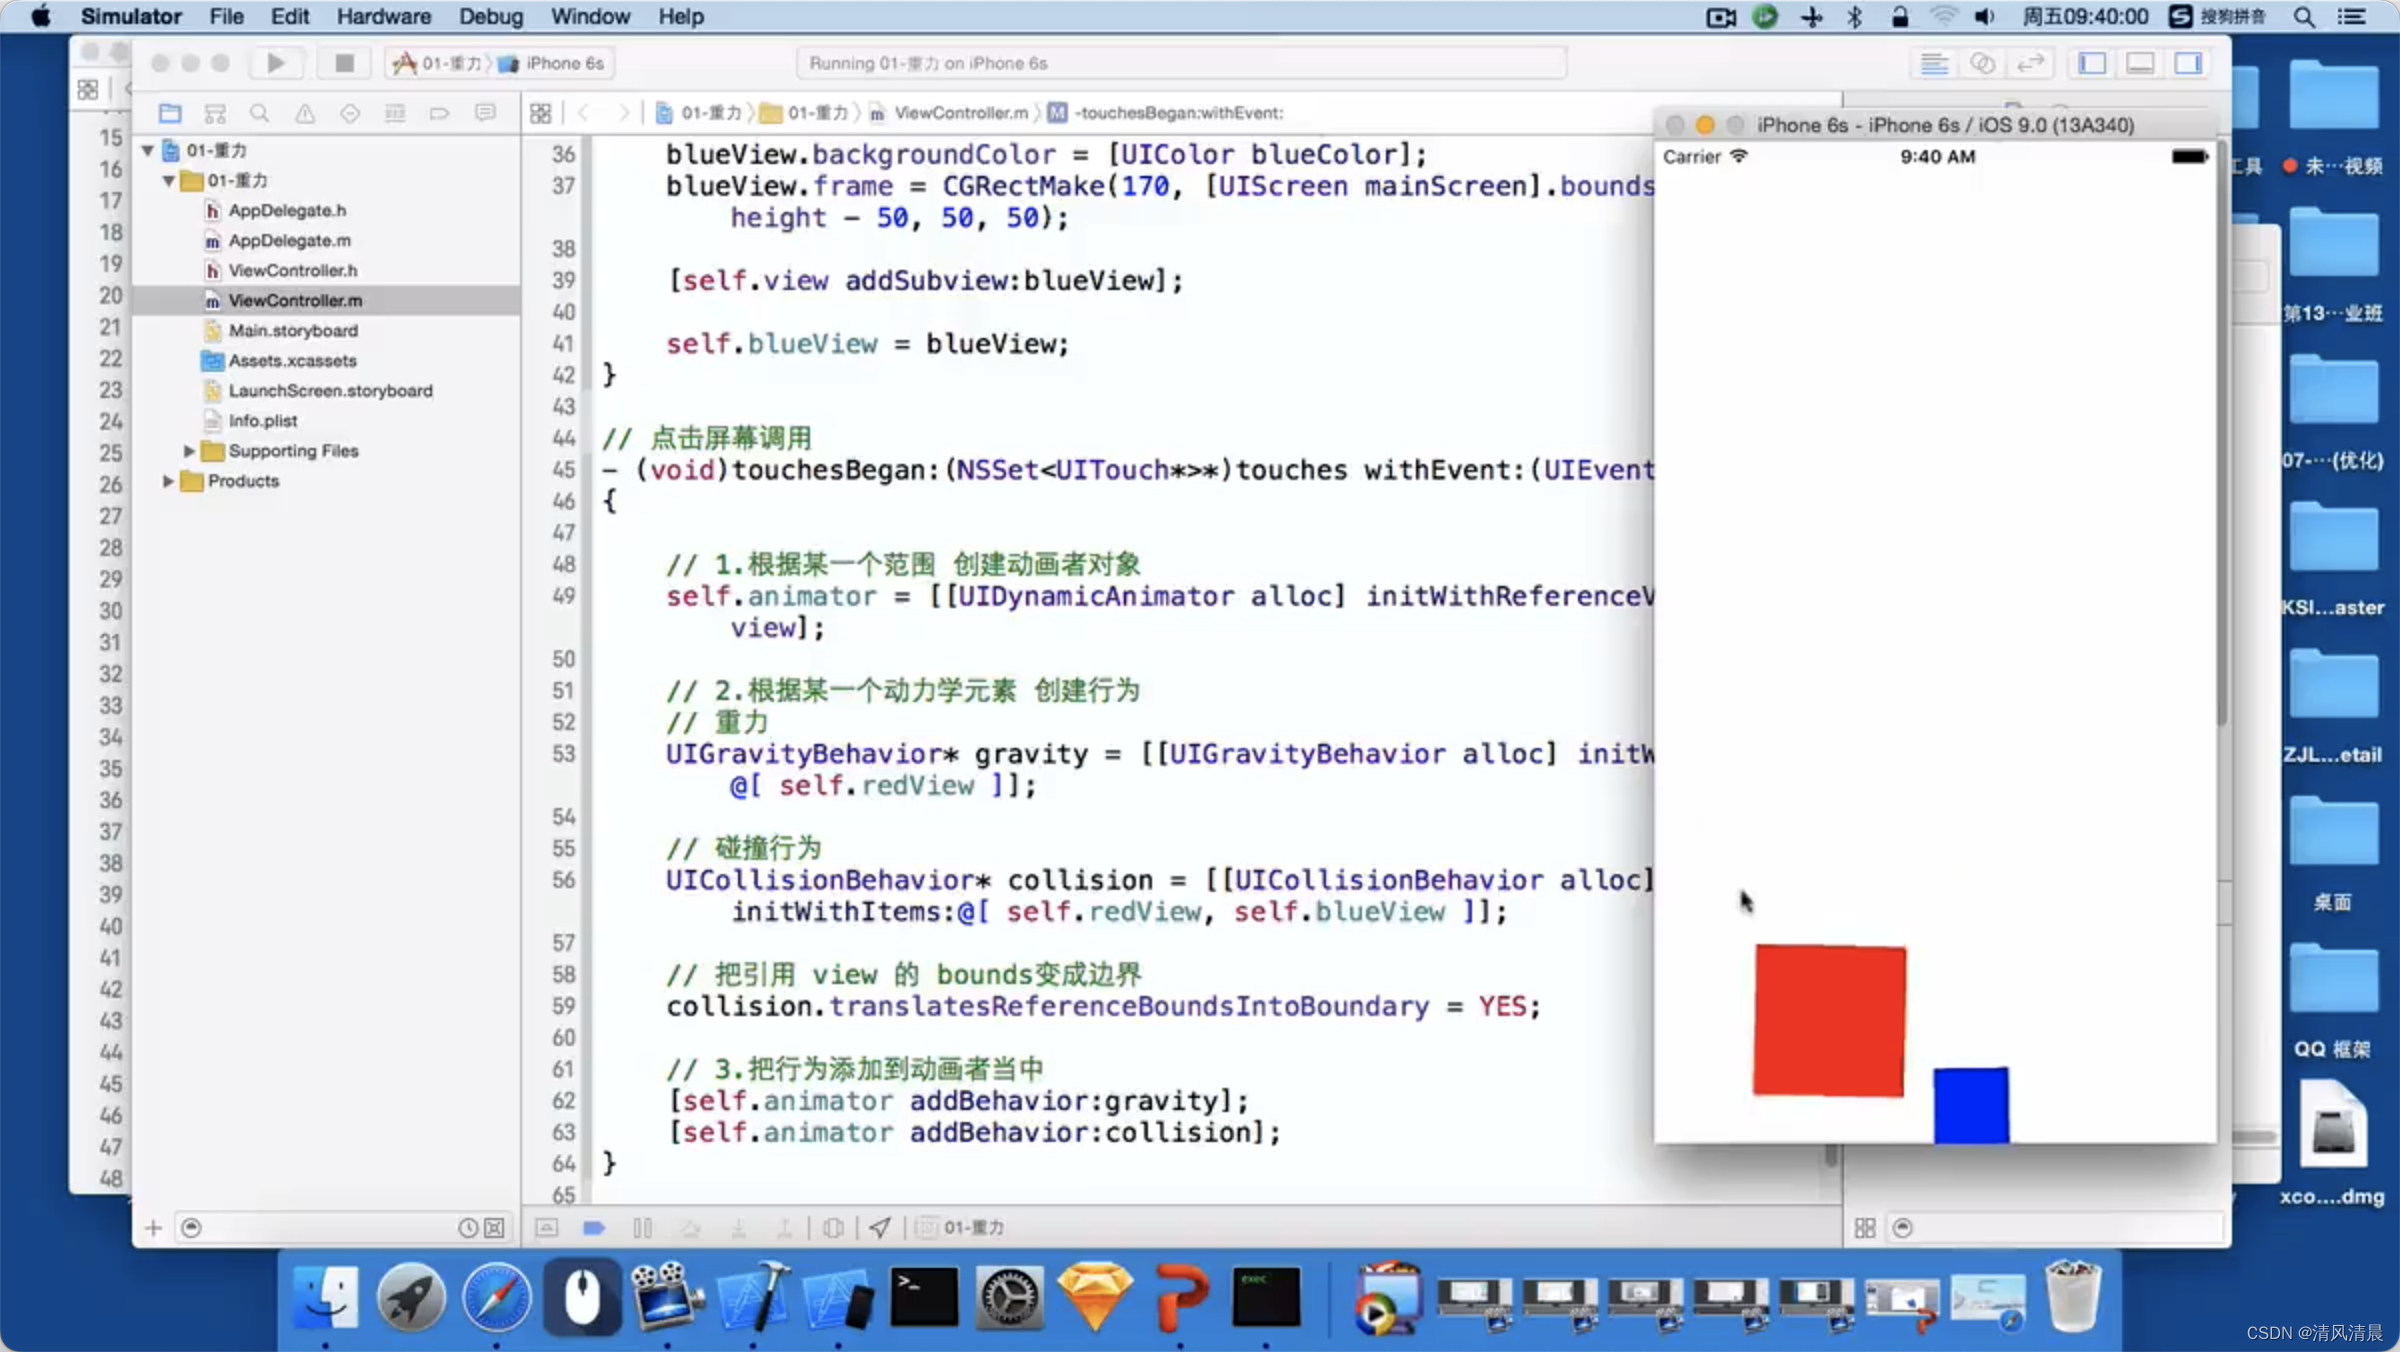2400x1352 pixels.
Task: Toggle breakpoints activation in debug bar
Action: click(594, 1227)
